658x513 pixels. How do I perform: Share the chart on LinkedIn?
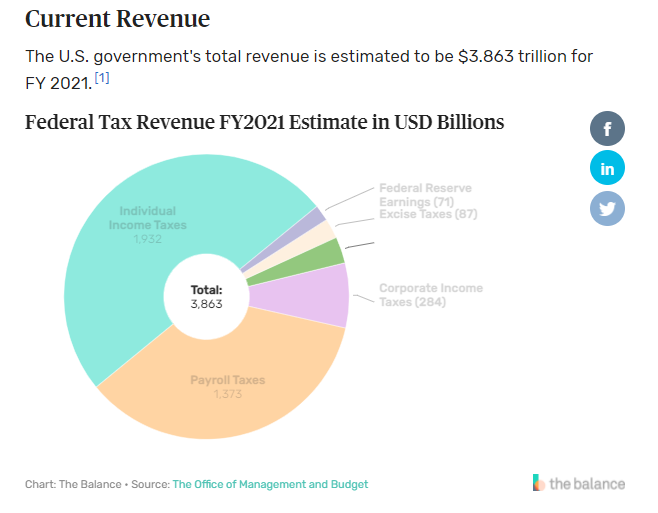pos(607,168)
